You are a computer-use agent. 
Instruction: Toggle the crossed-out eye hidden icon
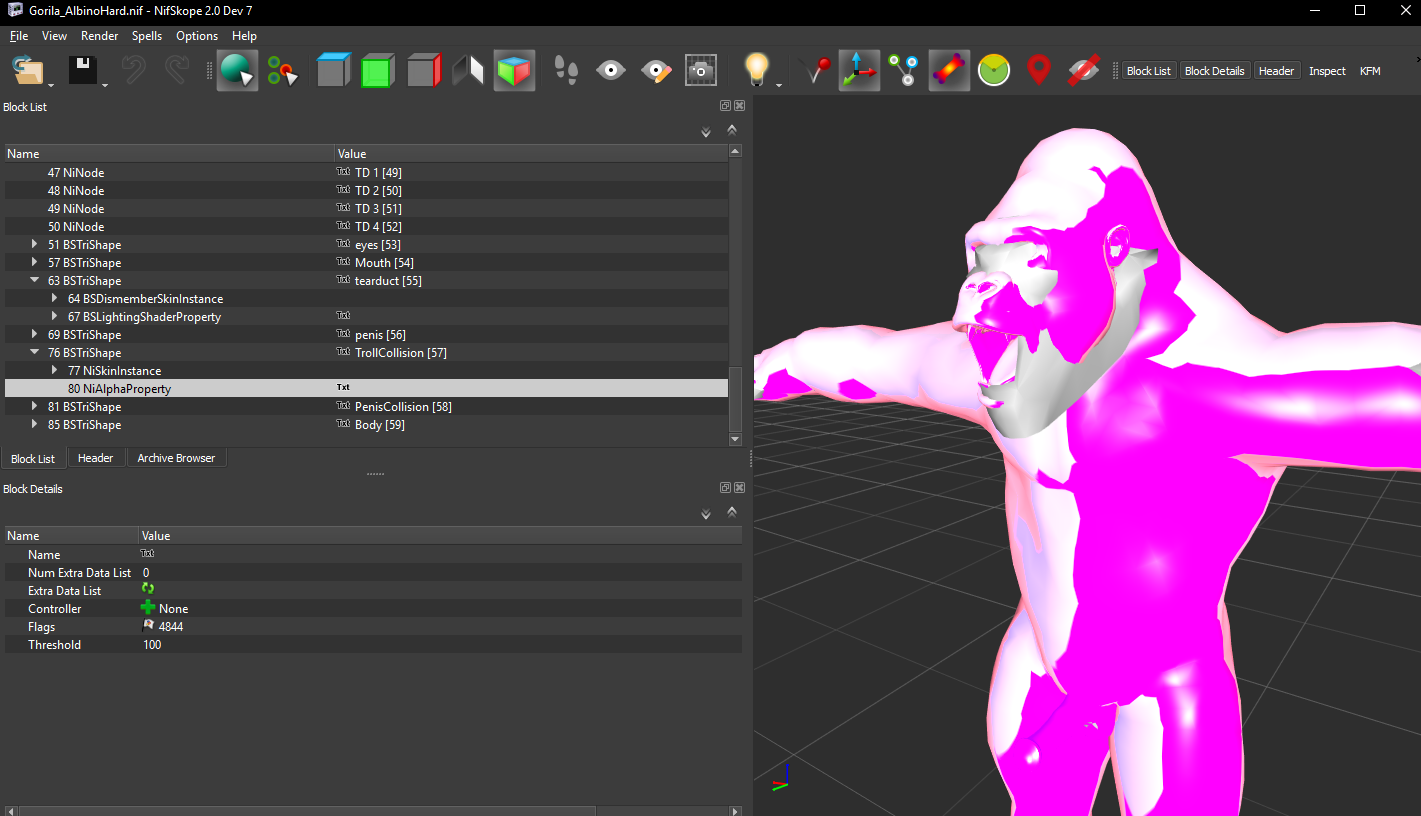click(1084, 71)
